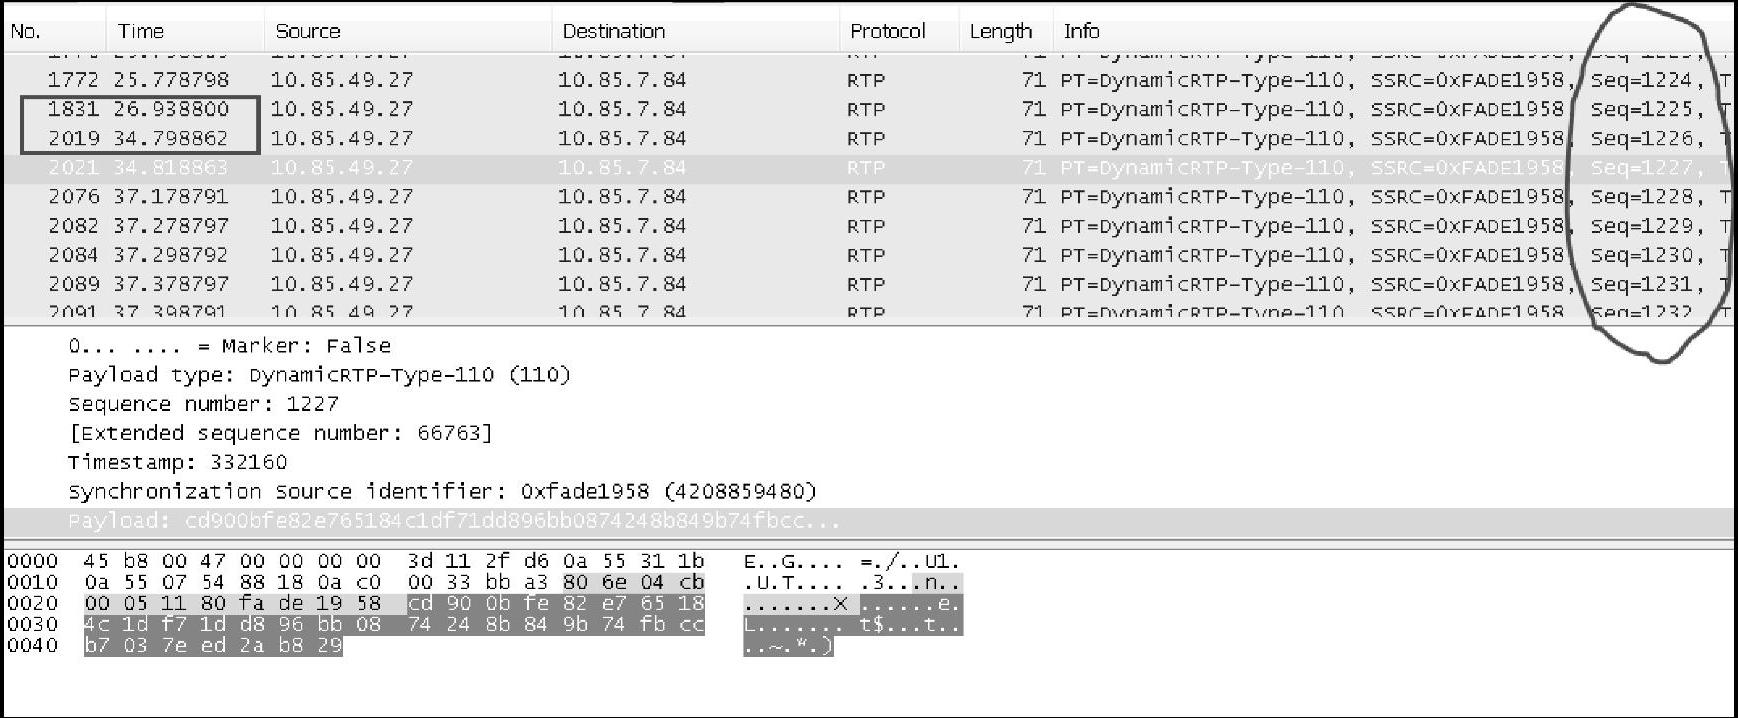Select packet 2076 with Seq=1228
The height and width of the screenshot is (718, 1738).
[x=869, y=197]
